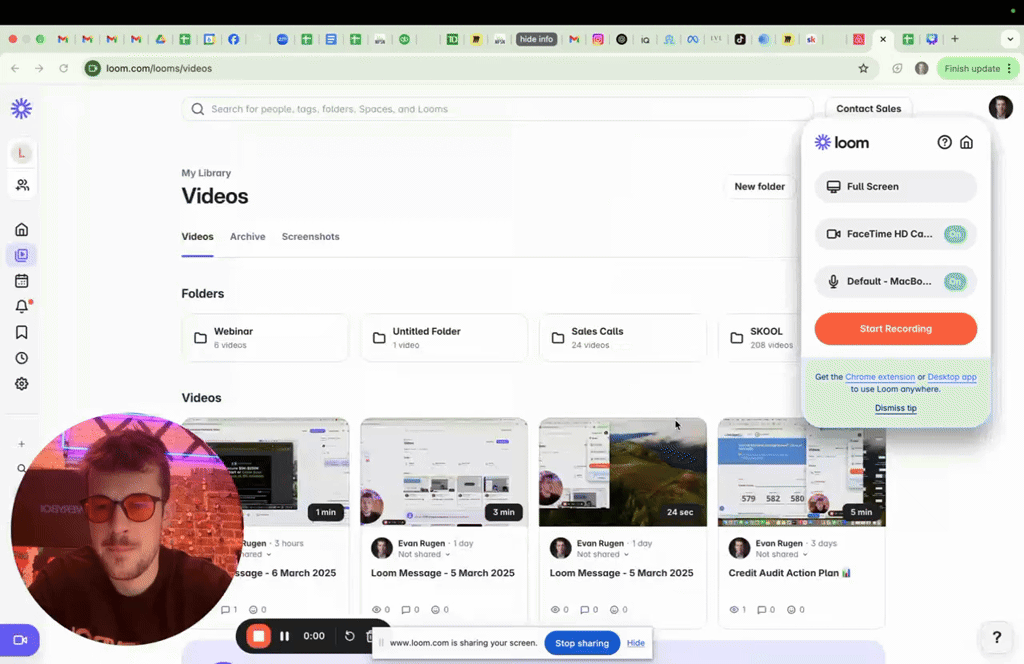Click Stop sharing button

coord(582,643)
